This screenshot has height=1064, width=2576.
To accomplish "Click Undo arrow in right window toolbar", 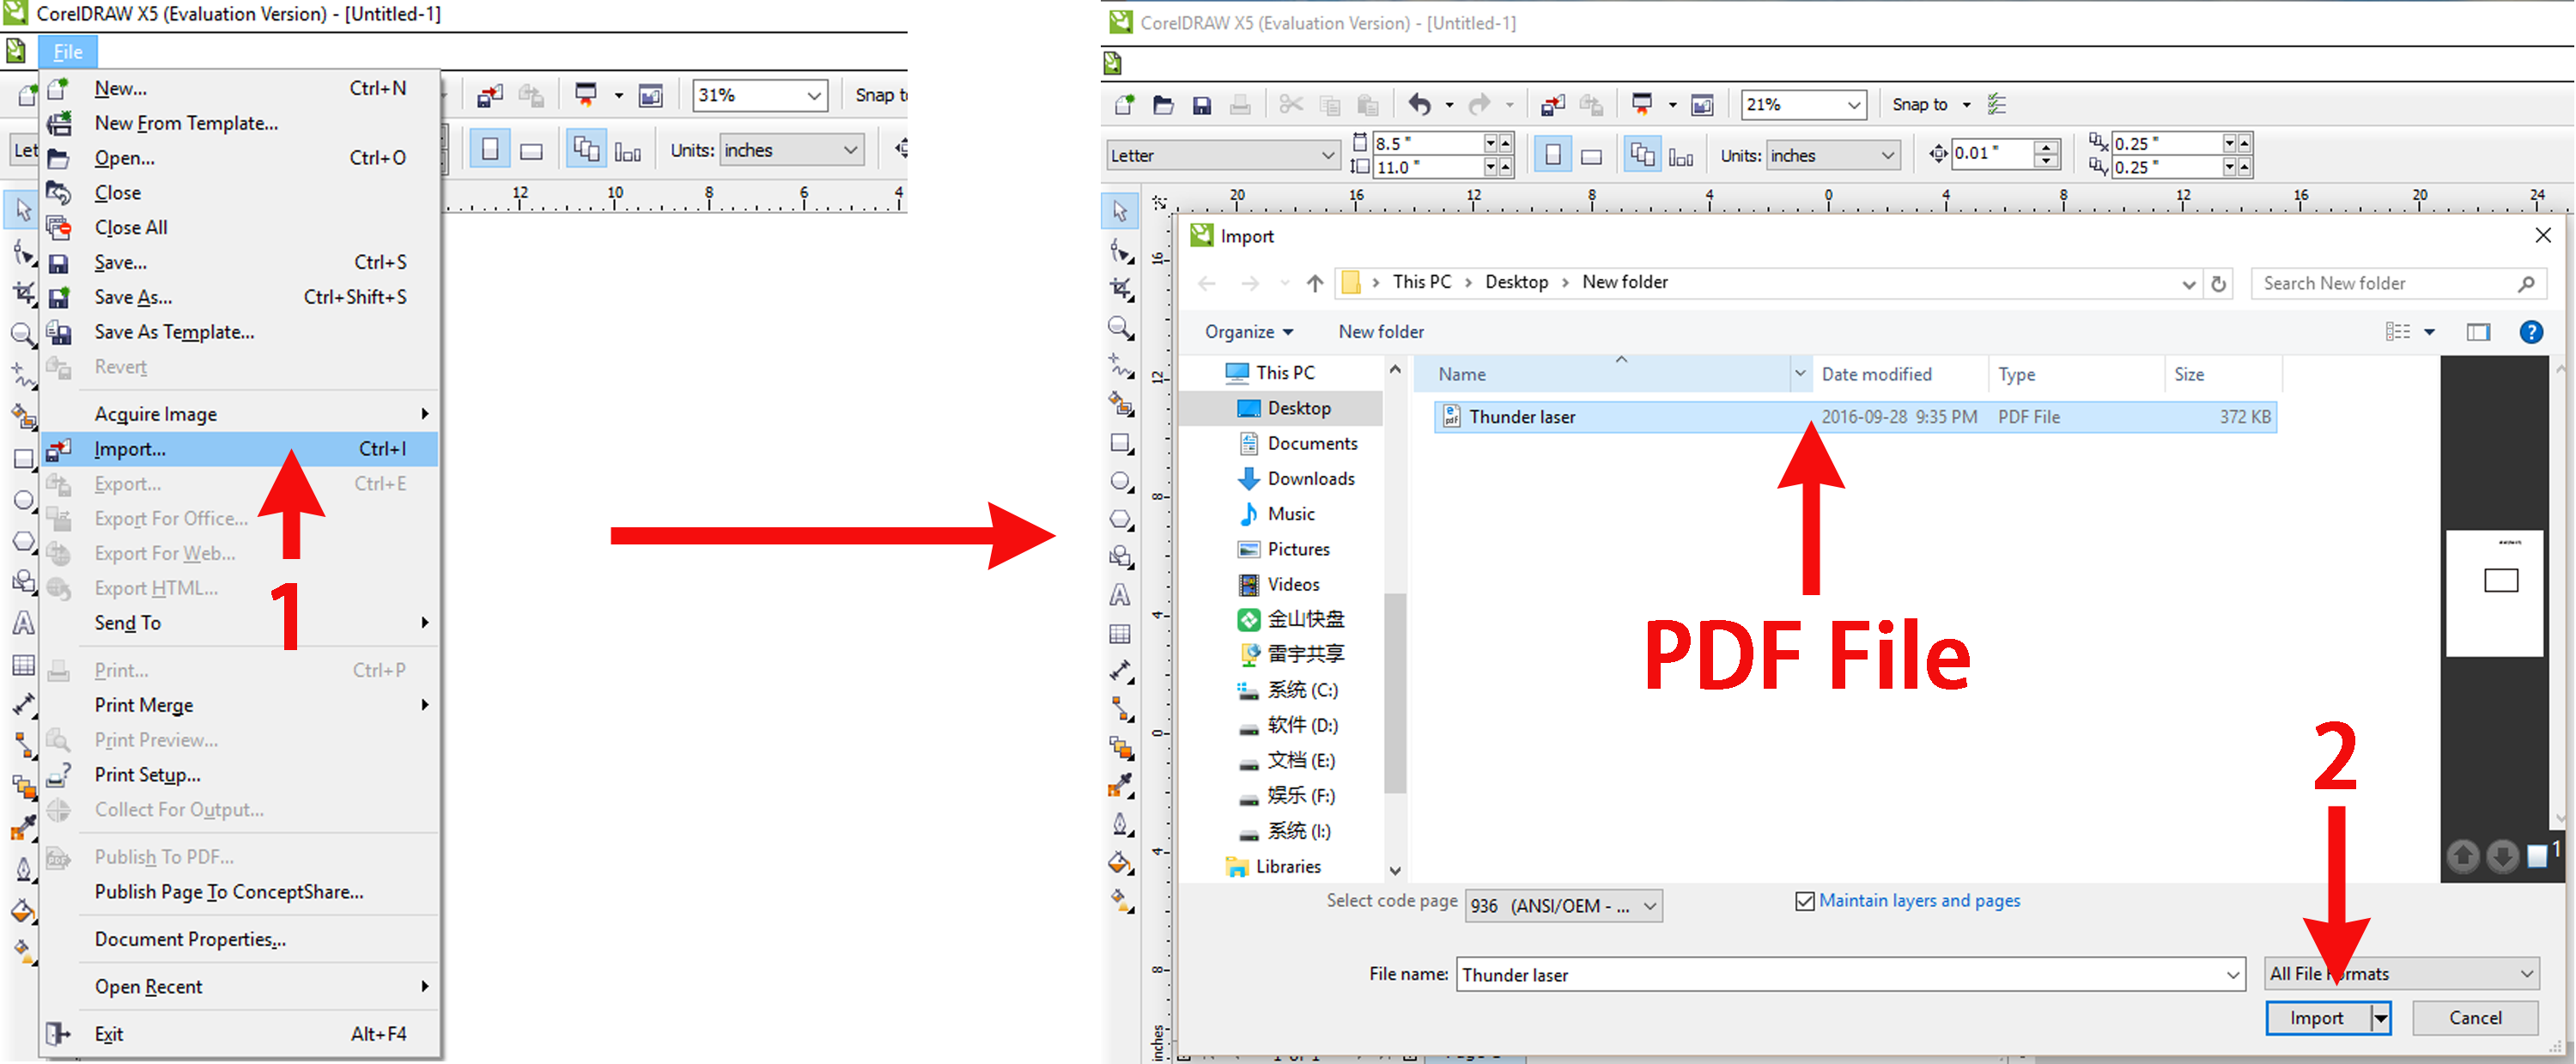I will pos(1420,104).
